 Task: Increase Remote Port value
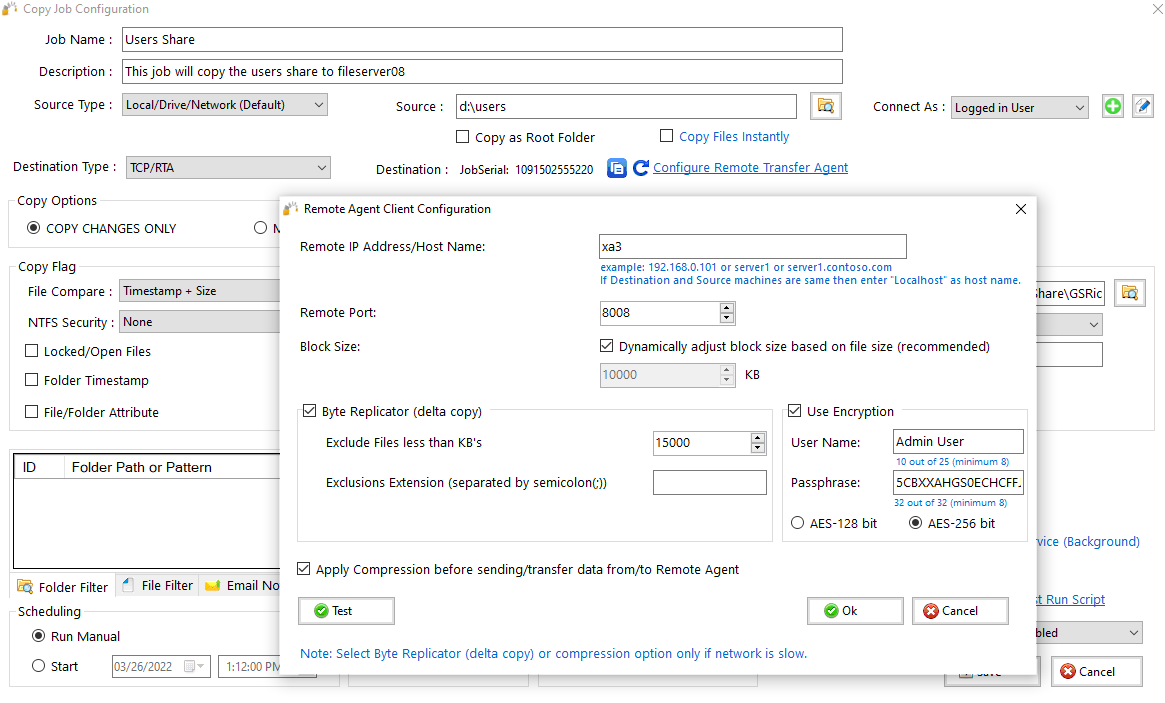tap(727, 308)
